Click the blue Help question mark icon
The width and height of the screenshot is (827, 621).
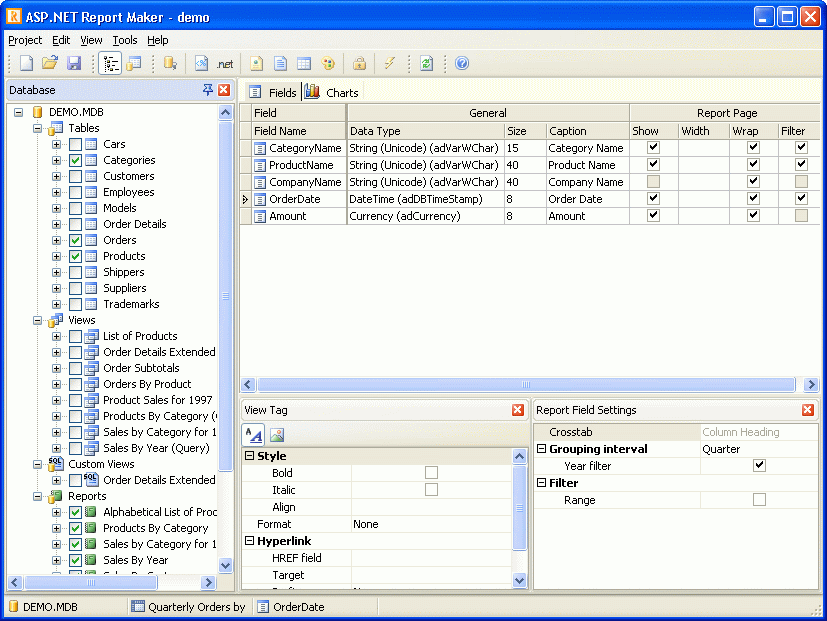[x=462, y=63]
